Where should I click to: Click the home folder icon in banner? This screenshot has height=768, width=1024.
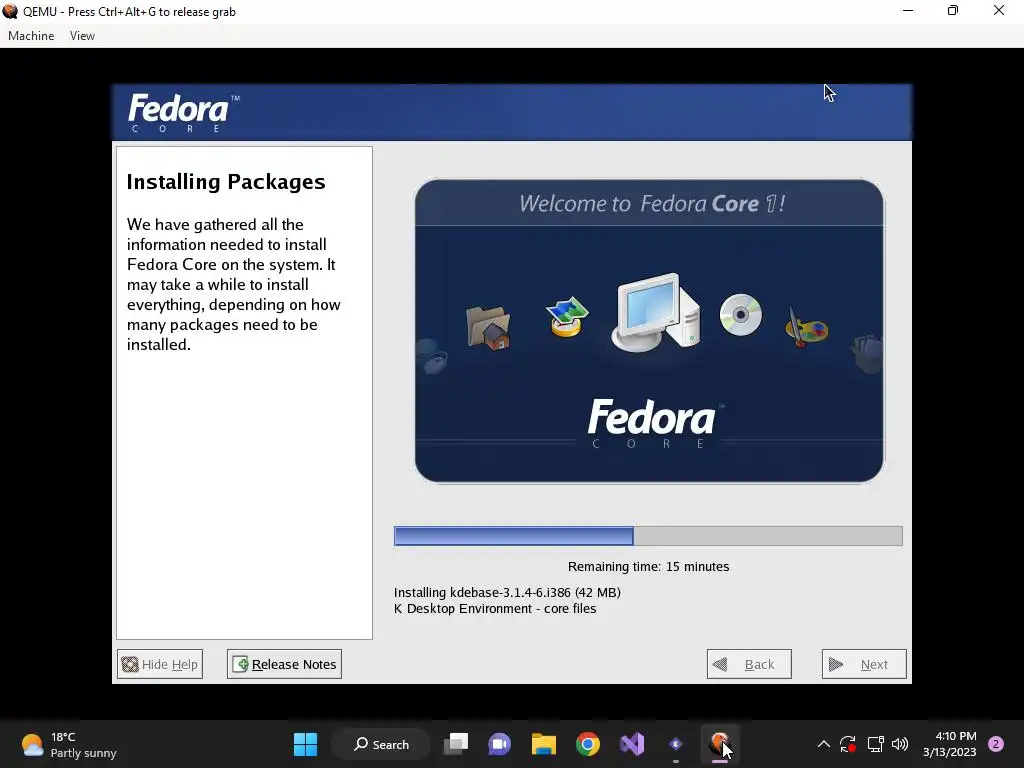click(x=488, y=328)
